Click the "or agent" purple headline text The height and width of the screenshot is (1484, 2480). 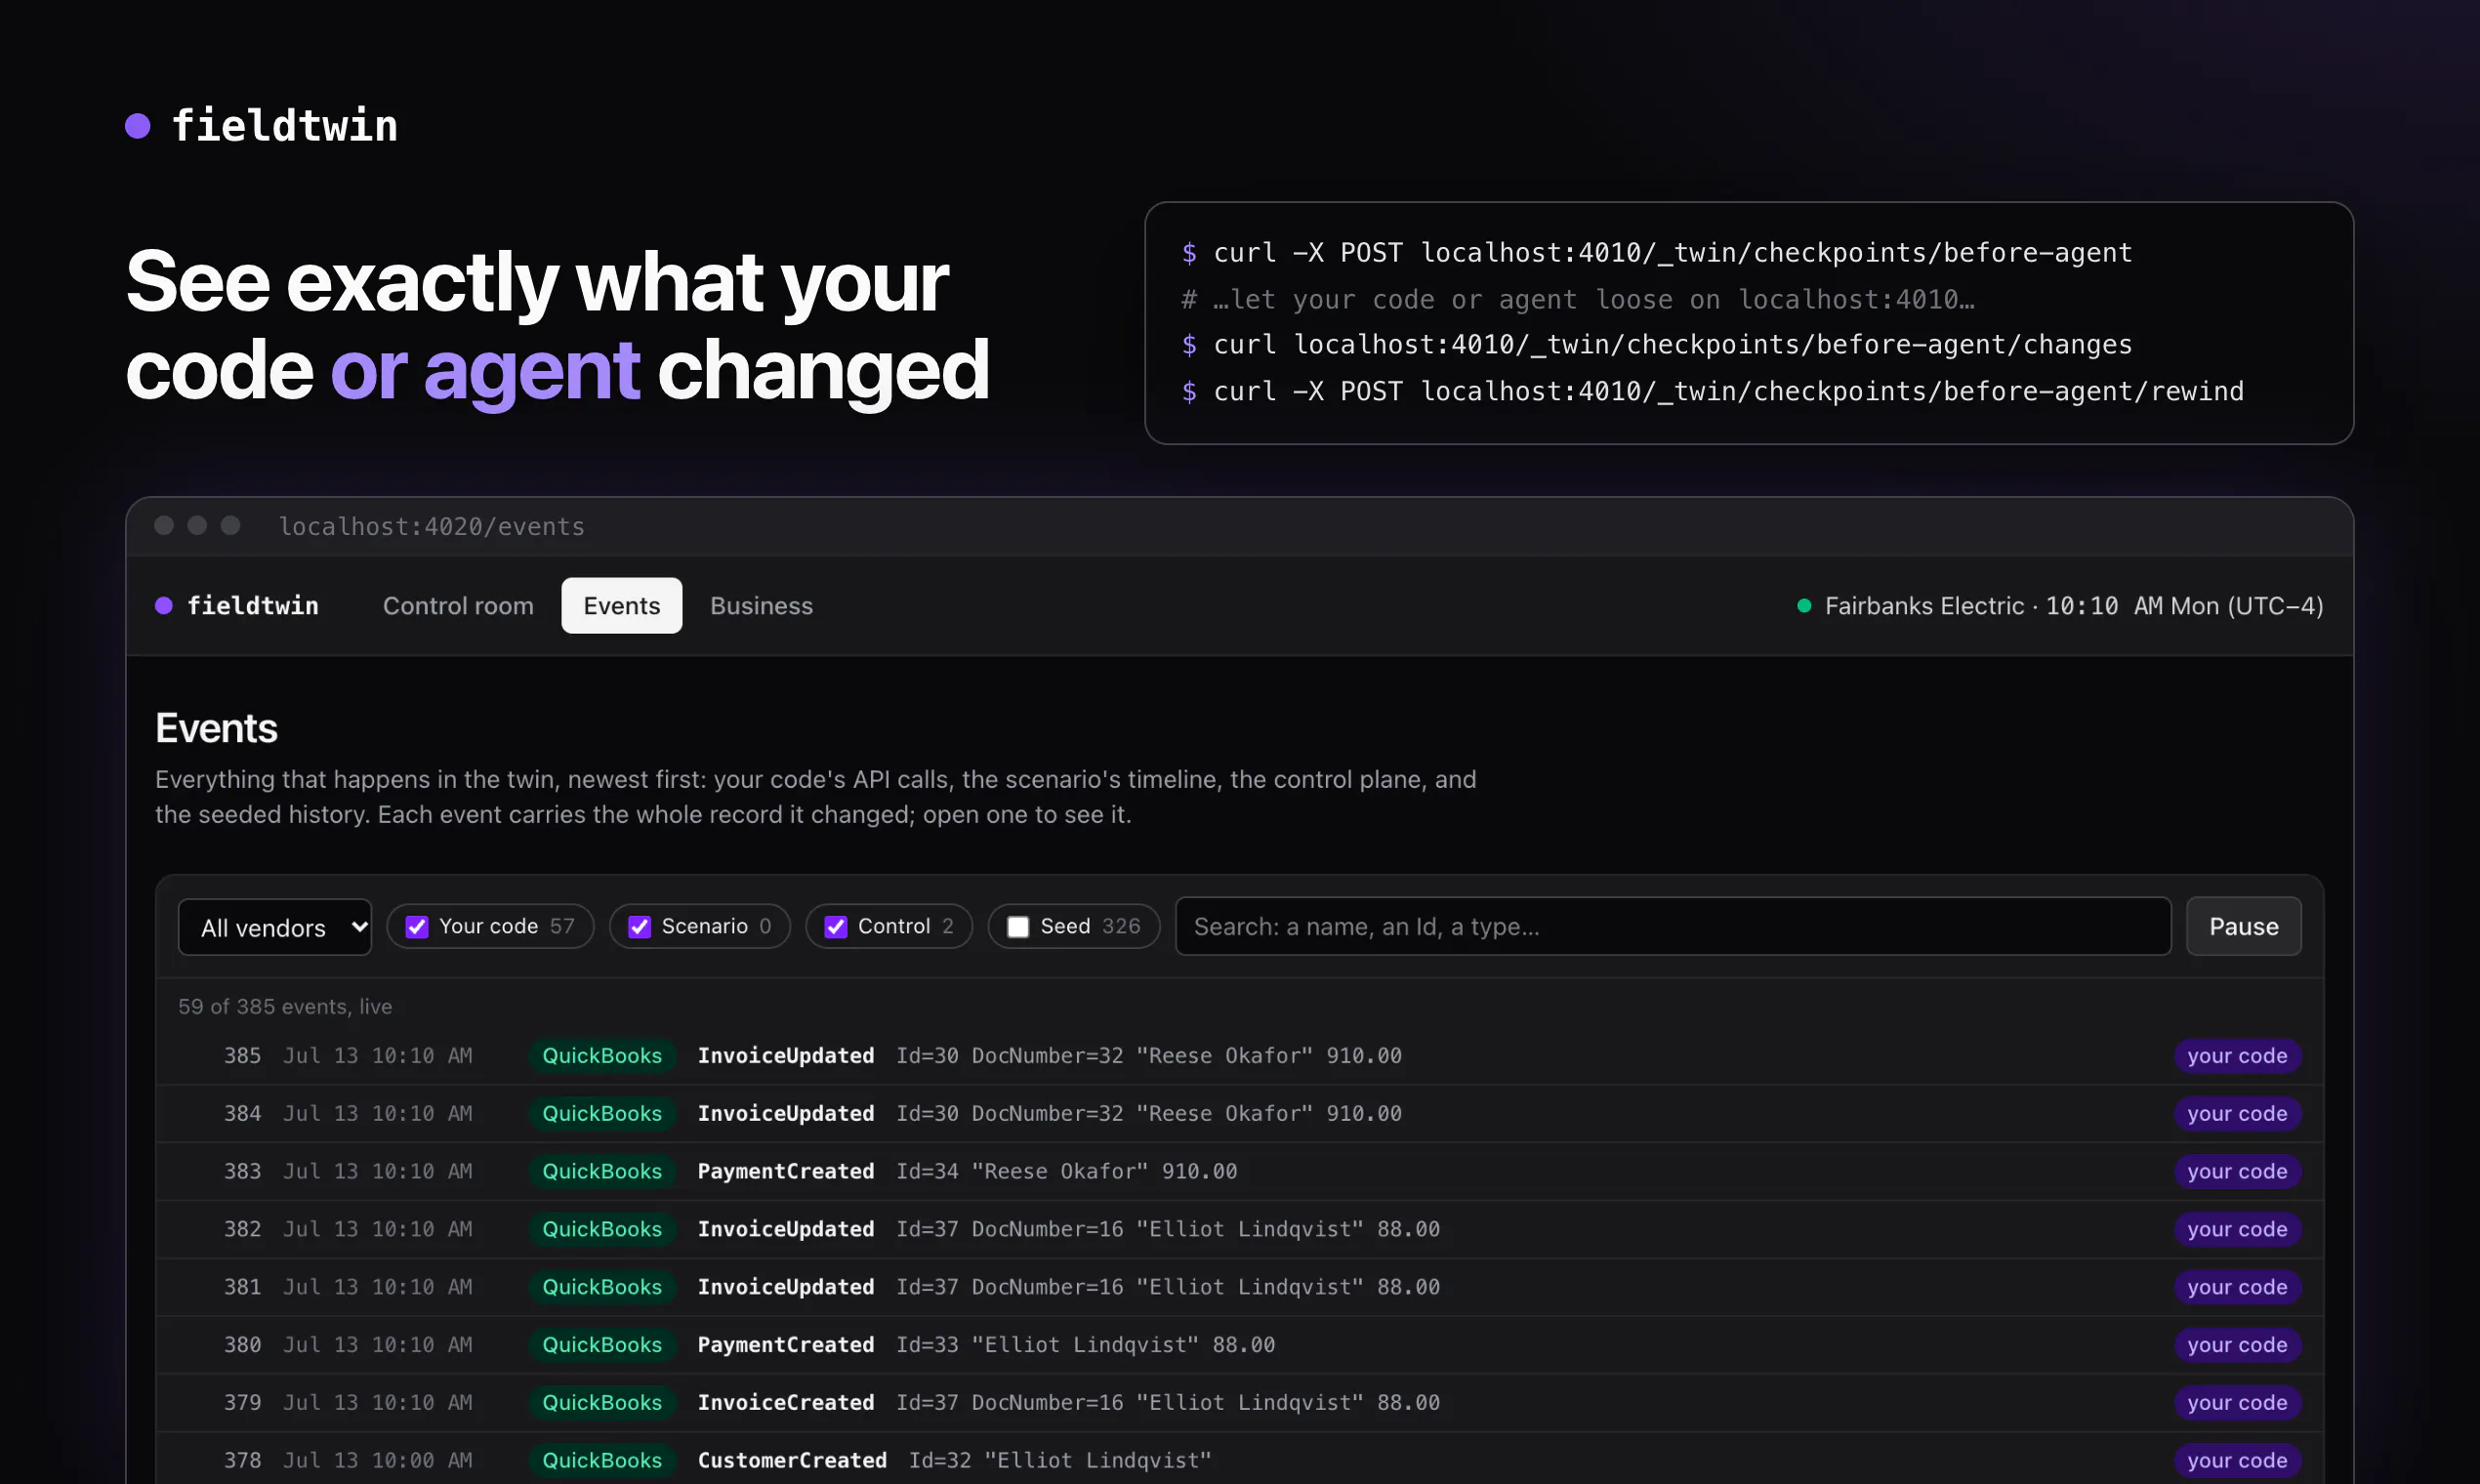pyautogui.click(x=485, y=370)
